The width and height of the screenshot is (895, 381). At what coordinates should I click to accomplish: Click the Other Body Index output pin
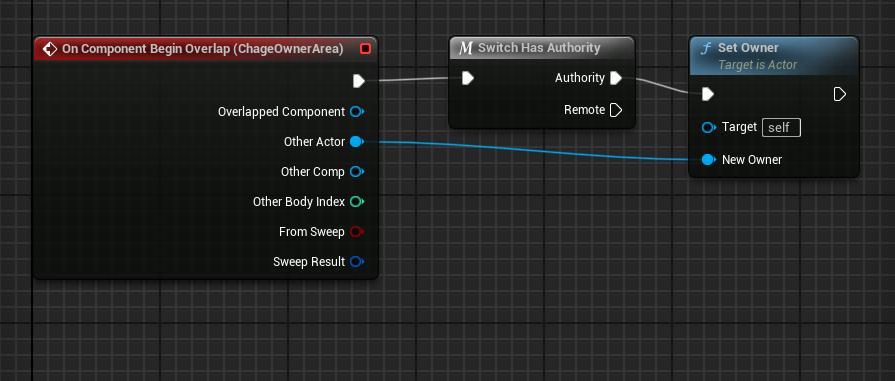click(x=357, y=202)
